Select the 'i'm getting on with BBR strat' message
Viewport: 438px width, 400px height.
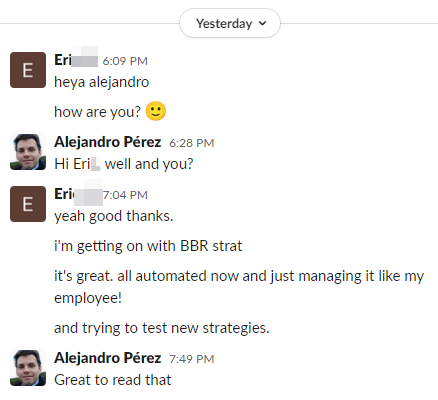click(148, 246)
